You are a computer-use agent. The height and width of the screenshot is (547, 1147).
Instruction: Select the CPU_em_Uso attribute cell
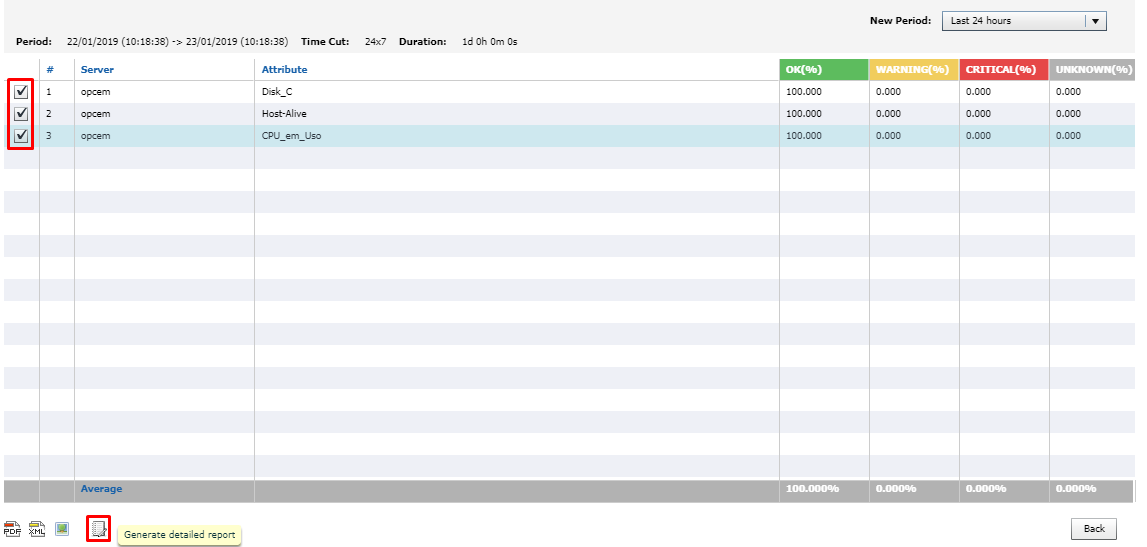click(291, 135)
